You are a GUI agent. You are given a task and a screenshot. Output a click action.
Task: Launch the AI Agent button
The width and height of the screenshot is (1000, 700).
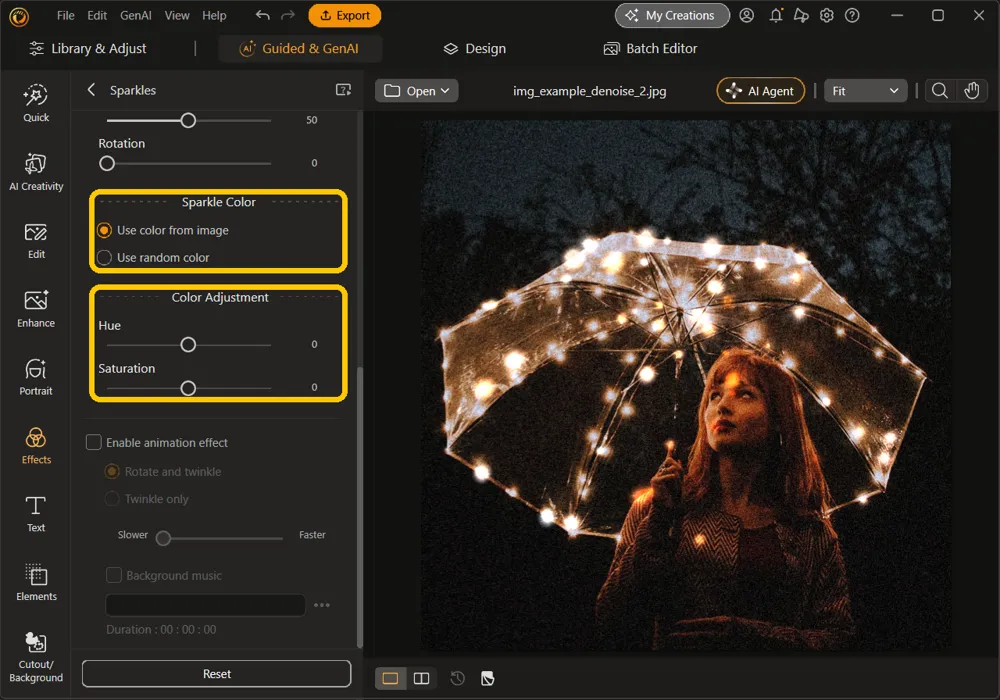761,91
